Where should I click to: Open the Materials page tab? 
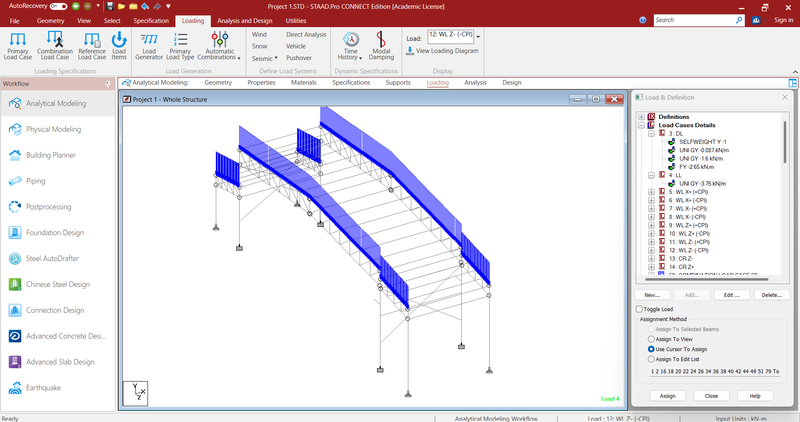pyautogui.click(x=304, y=83)
